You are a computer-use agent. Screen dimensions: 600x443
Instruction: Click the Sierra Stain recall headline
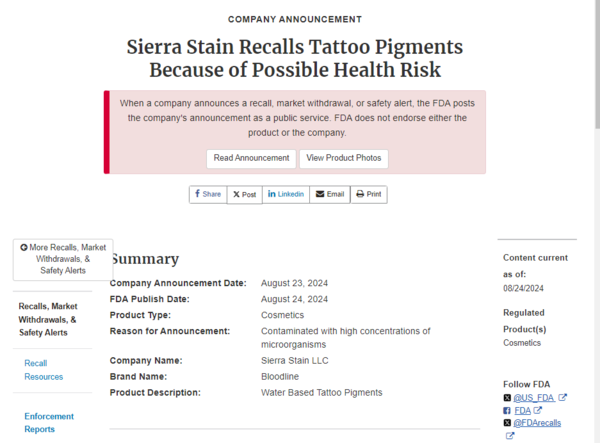pyautogui.click(x=295, y=58)
